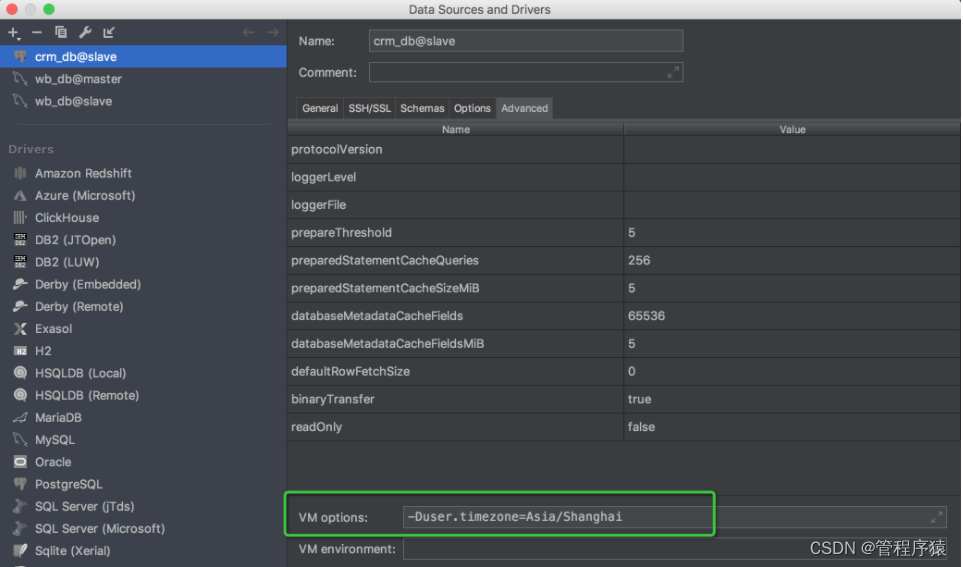963x567 pixels.
Task: Select the wb_db@master data source
Action: coord(143,79)
